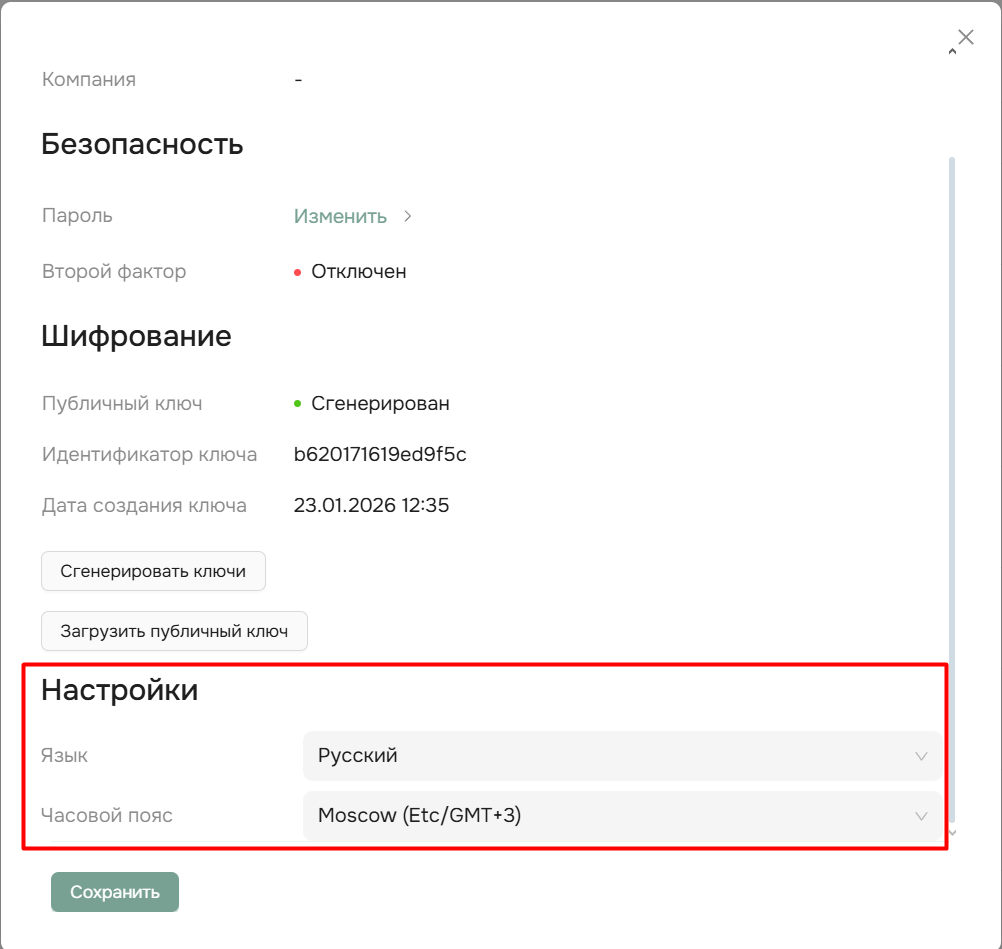Click the Изменить password link
Viewport: 1002px width, 949px height.
coord(340,216)
